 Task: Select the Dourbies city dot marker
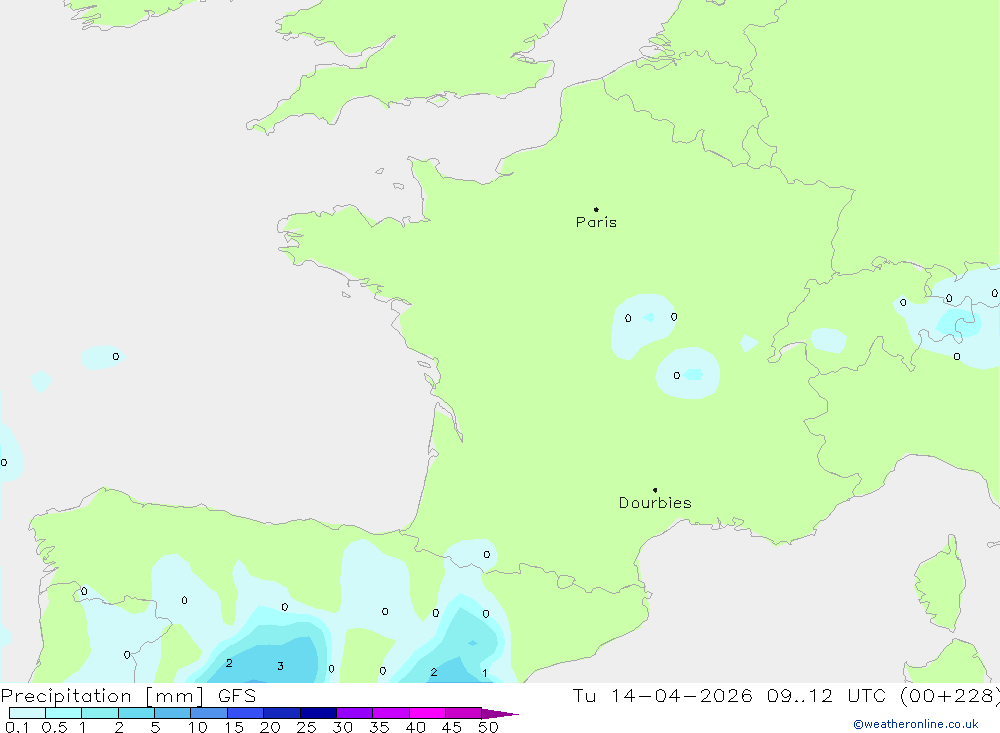coord(655,490)
